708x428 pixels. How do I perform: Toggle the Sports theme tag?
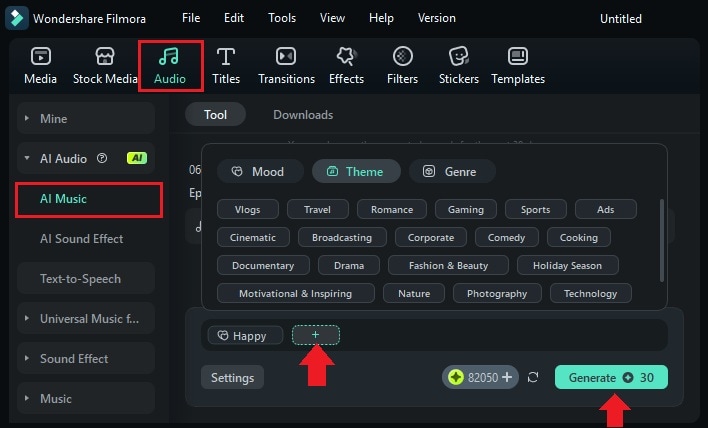[536, 209]
